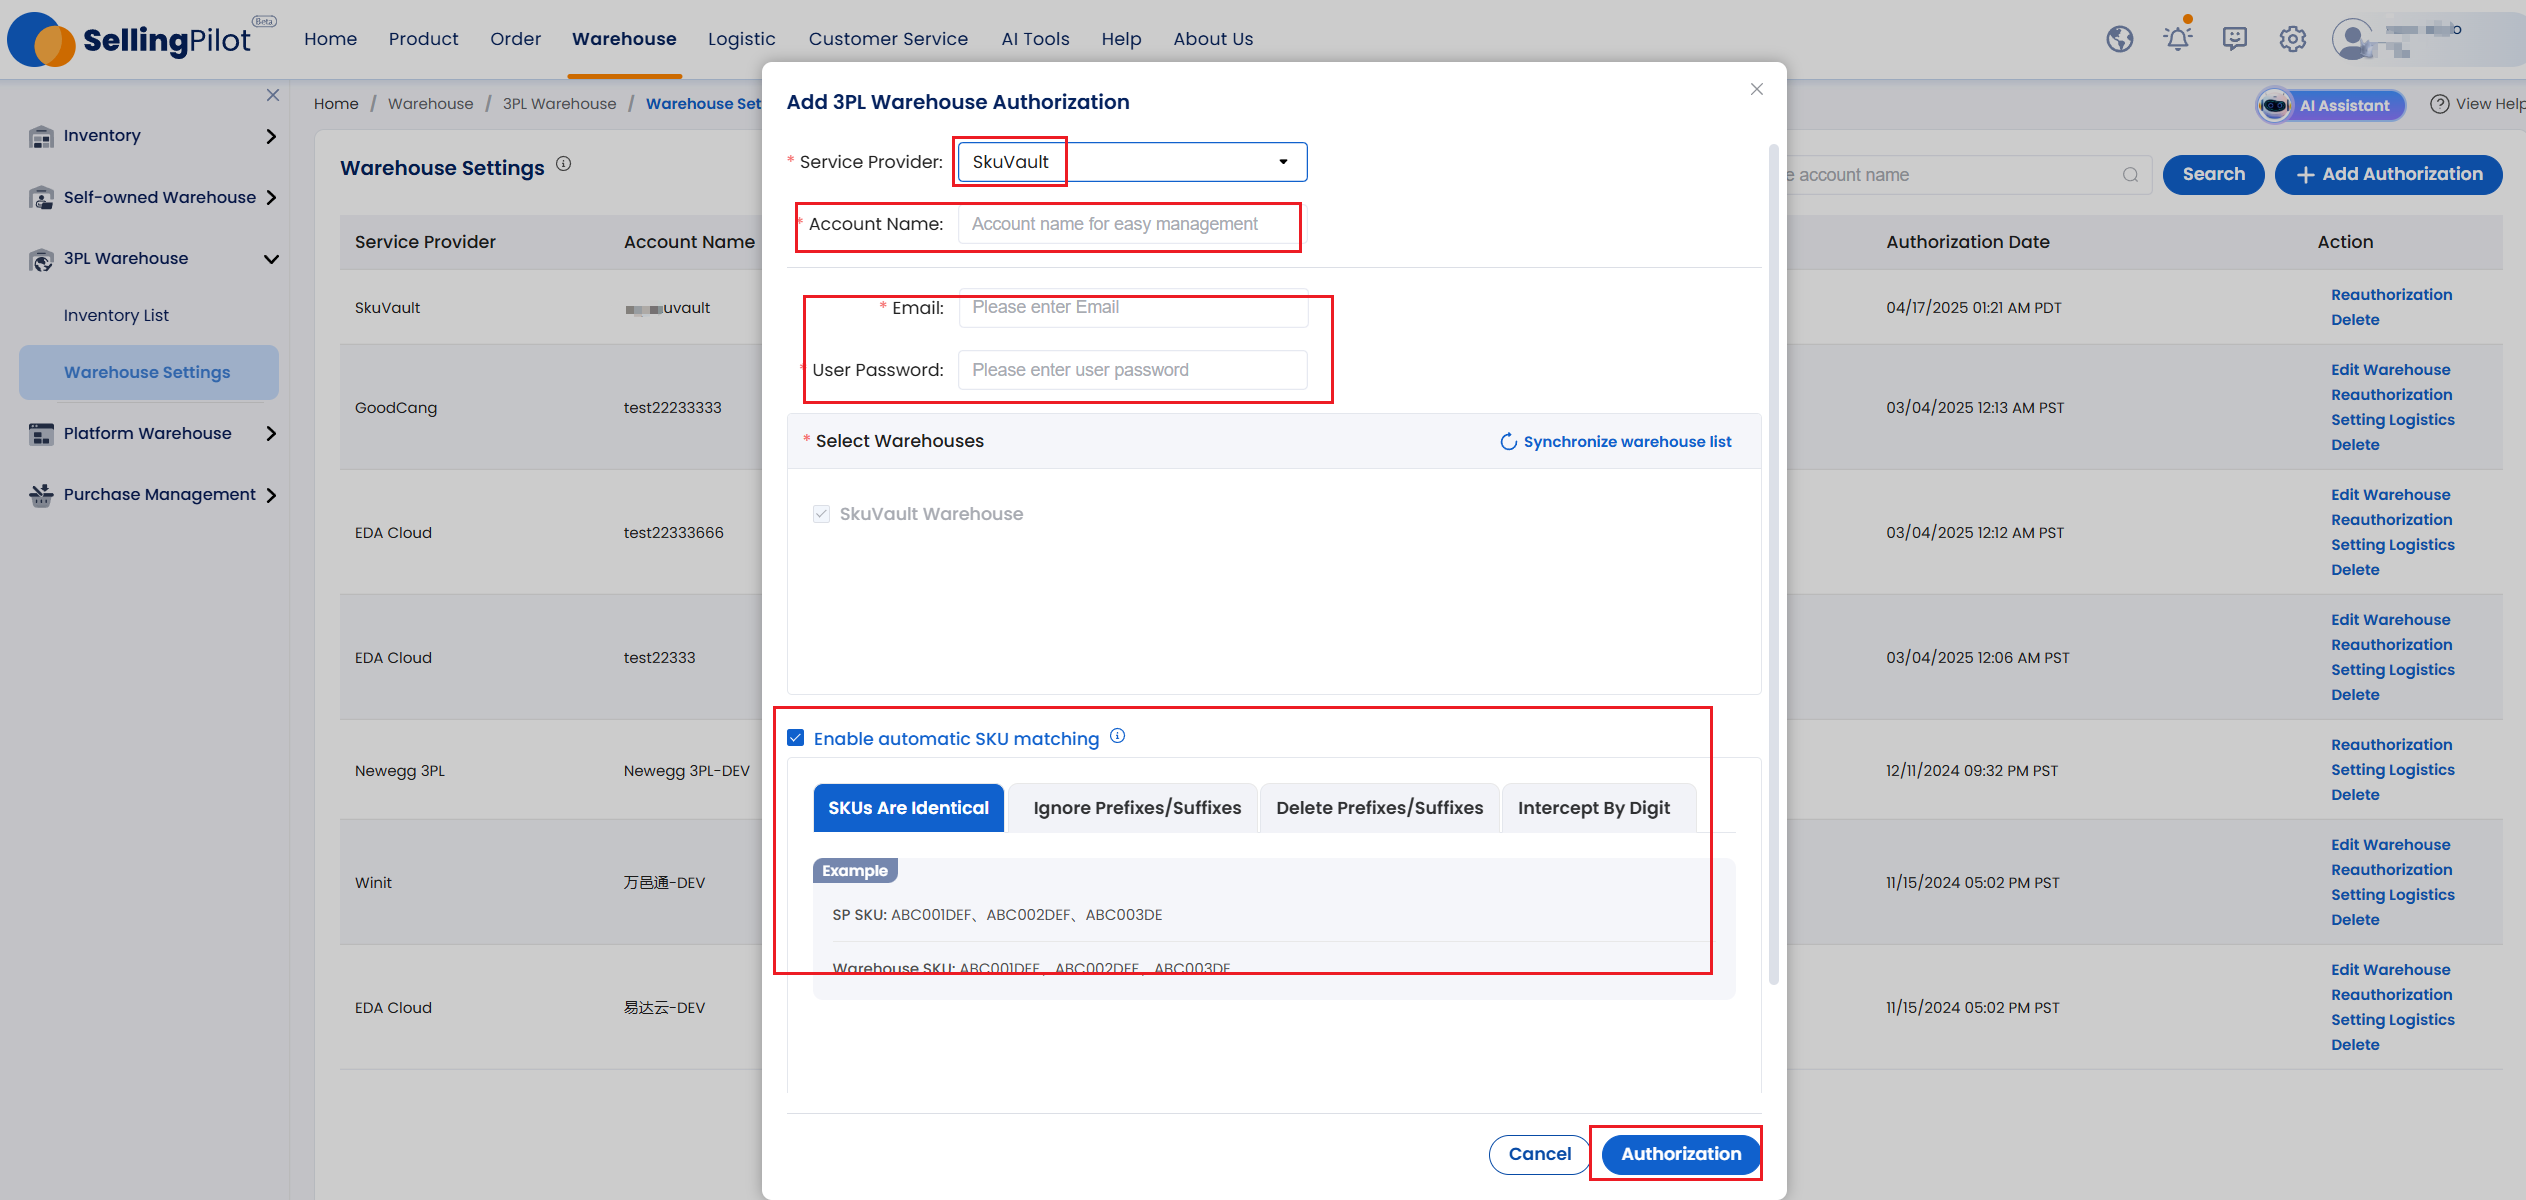Click the Warehouse breadcrumb link
Image resolution: width=2526 pixels, height=1200 pixels.
tap(430, 104)
